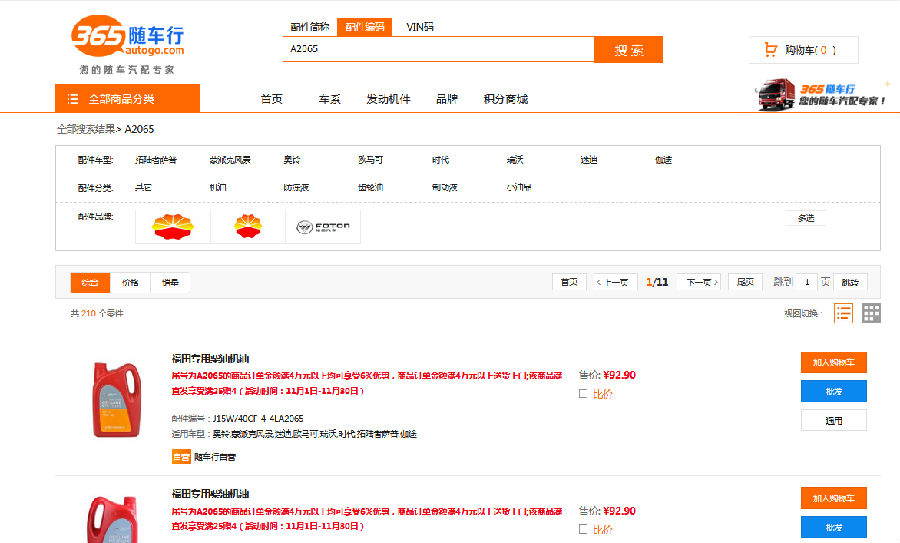Filter vehicle type by 奥铃

tap(292, 160)
